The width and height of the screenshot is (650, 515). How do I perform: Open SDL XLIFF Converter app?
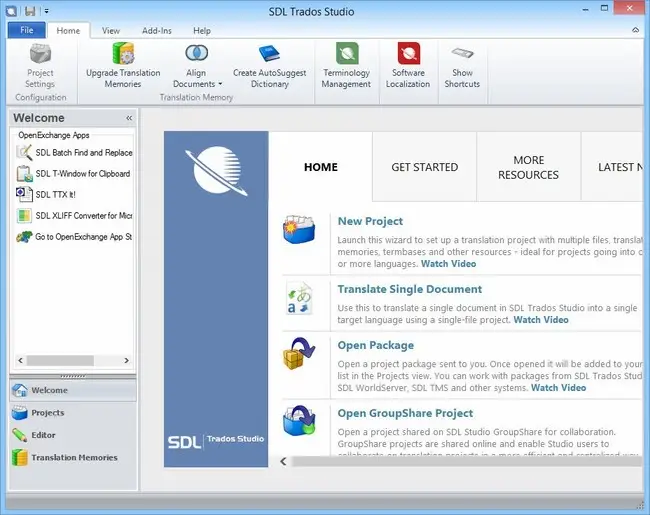[x=75, y=216]
